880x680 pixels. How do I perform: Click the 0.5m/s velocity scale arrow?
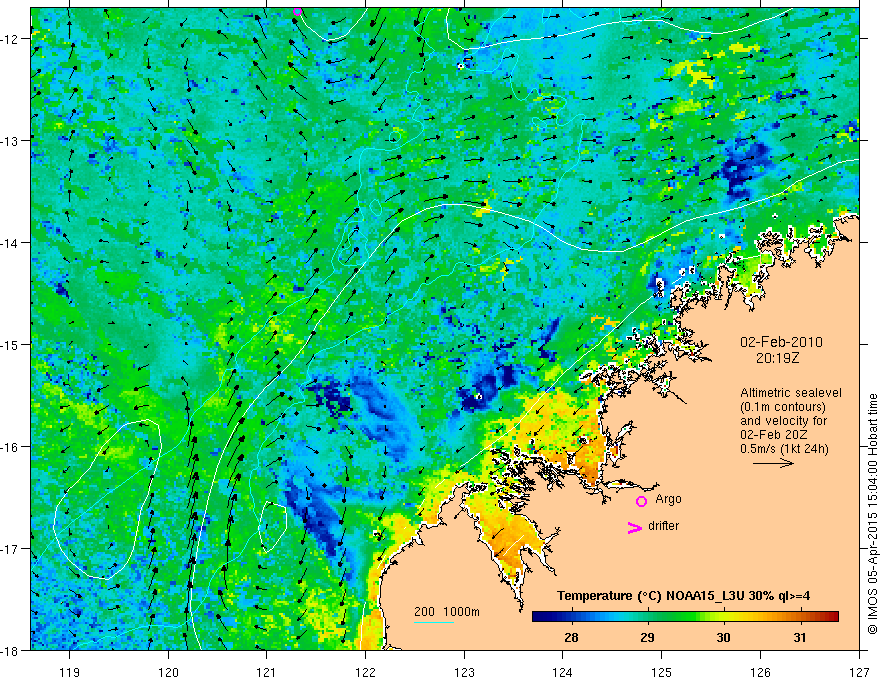773,463
